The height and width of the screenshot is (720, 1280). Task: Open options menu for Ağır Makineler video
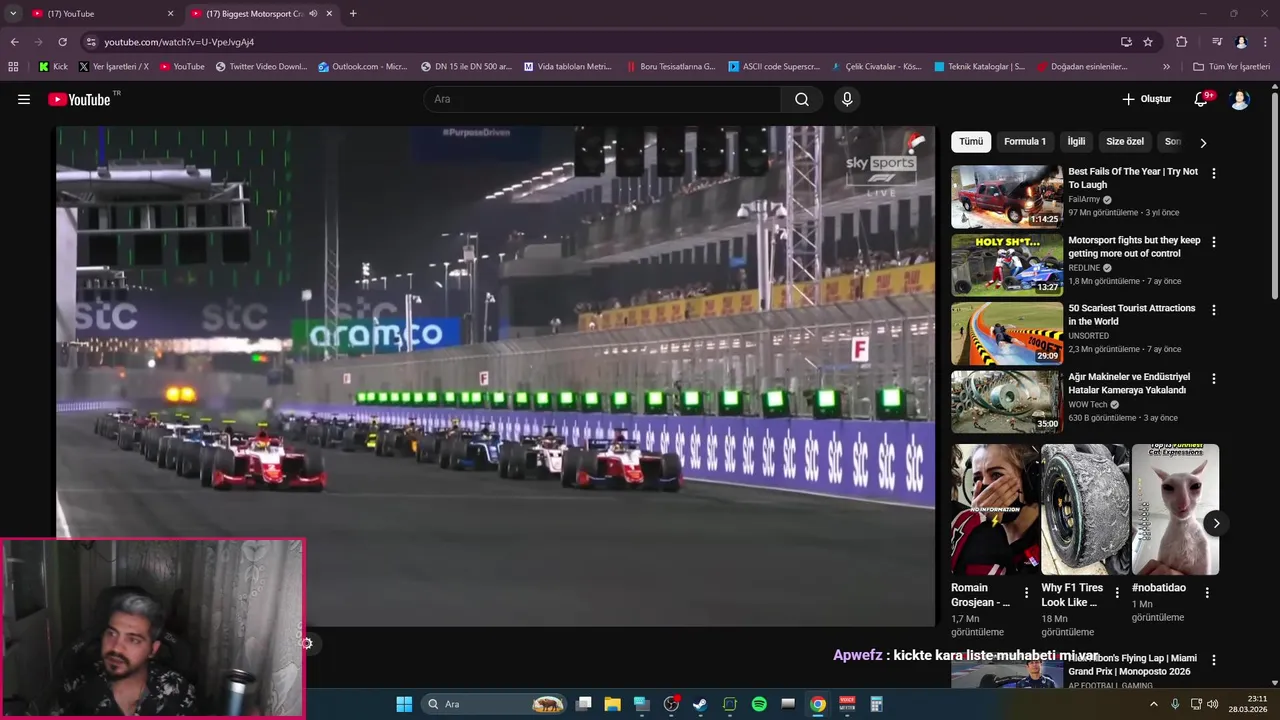[1214, 379]
